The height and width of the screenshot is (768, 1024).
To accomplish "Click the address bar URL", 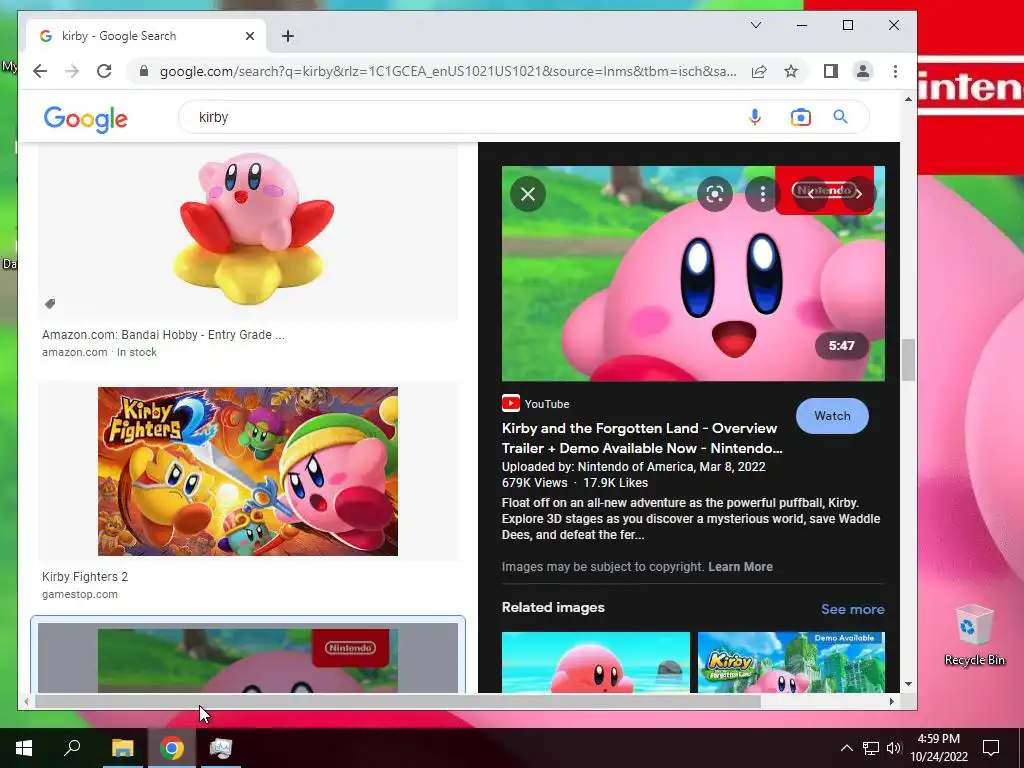I will (448, 71).
